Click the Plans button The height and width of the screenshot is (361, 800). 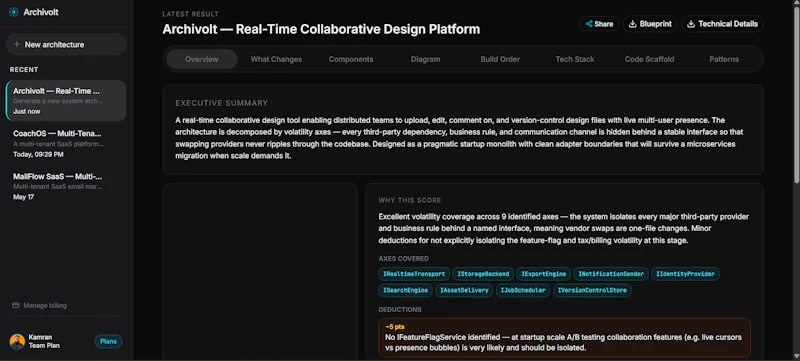108,342
